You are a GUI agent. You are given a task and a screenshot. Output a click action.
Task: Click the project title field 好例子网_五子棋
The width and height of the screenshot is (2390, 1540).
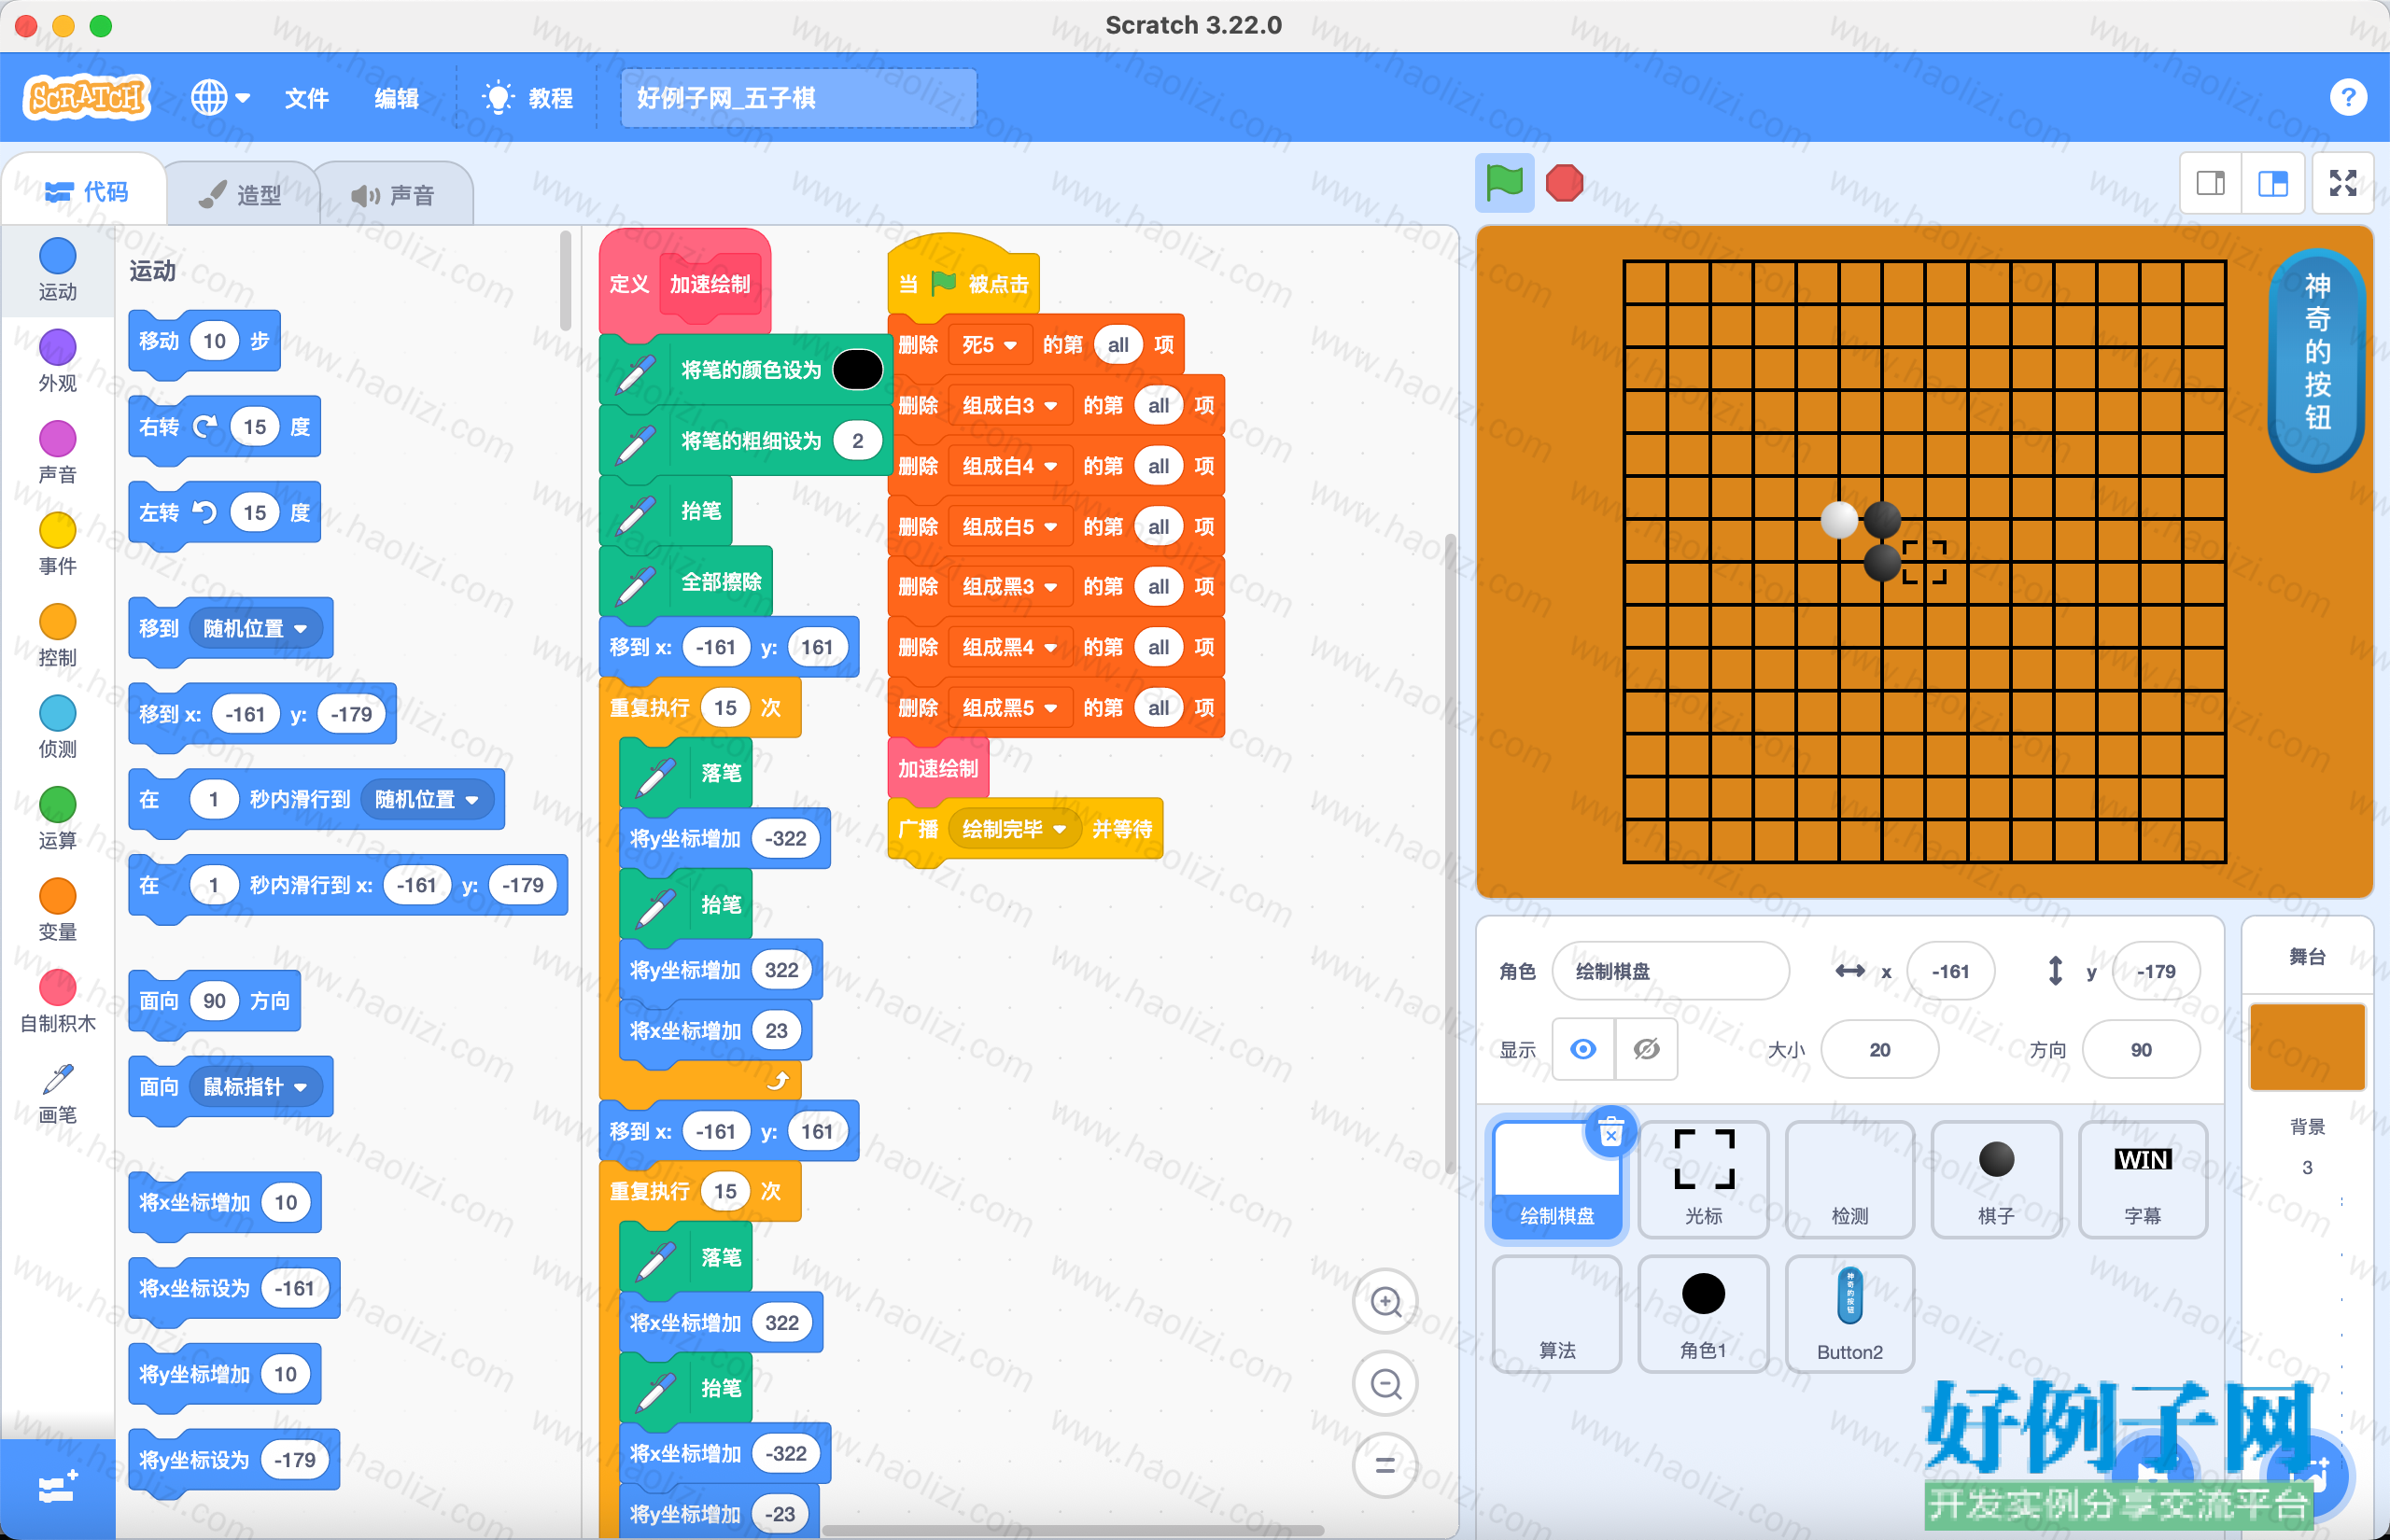[798, 98]
